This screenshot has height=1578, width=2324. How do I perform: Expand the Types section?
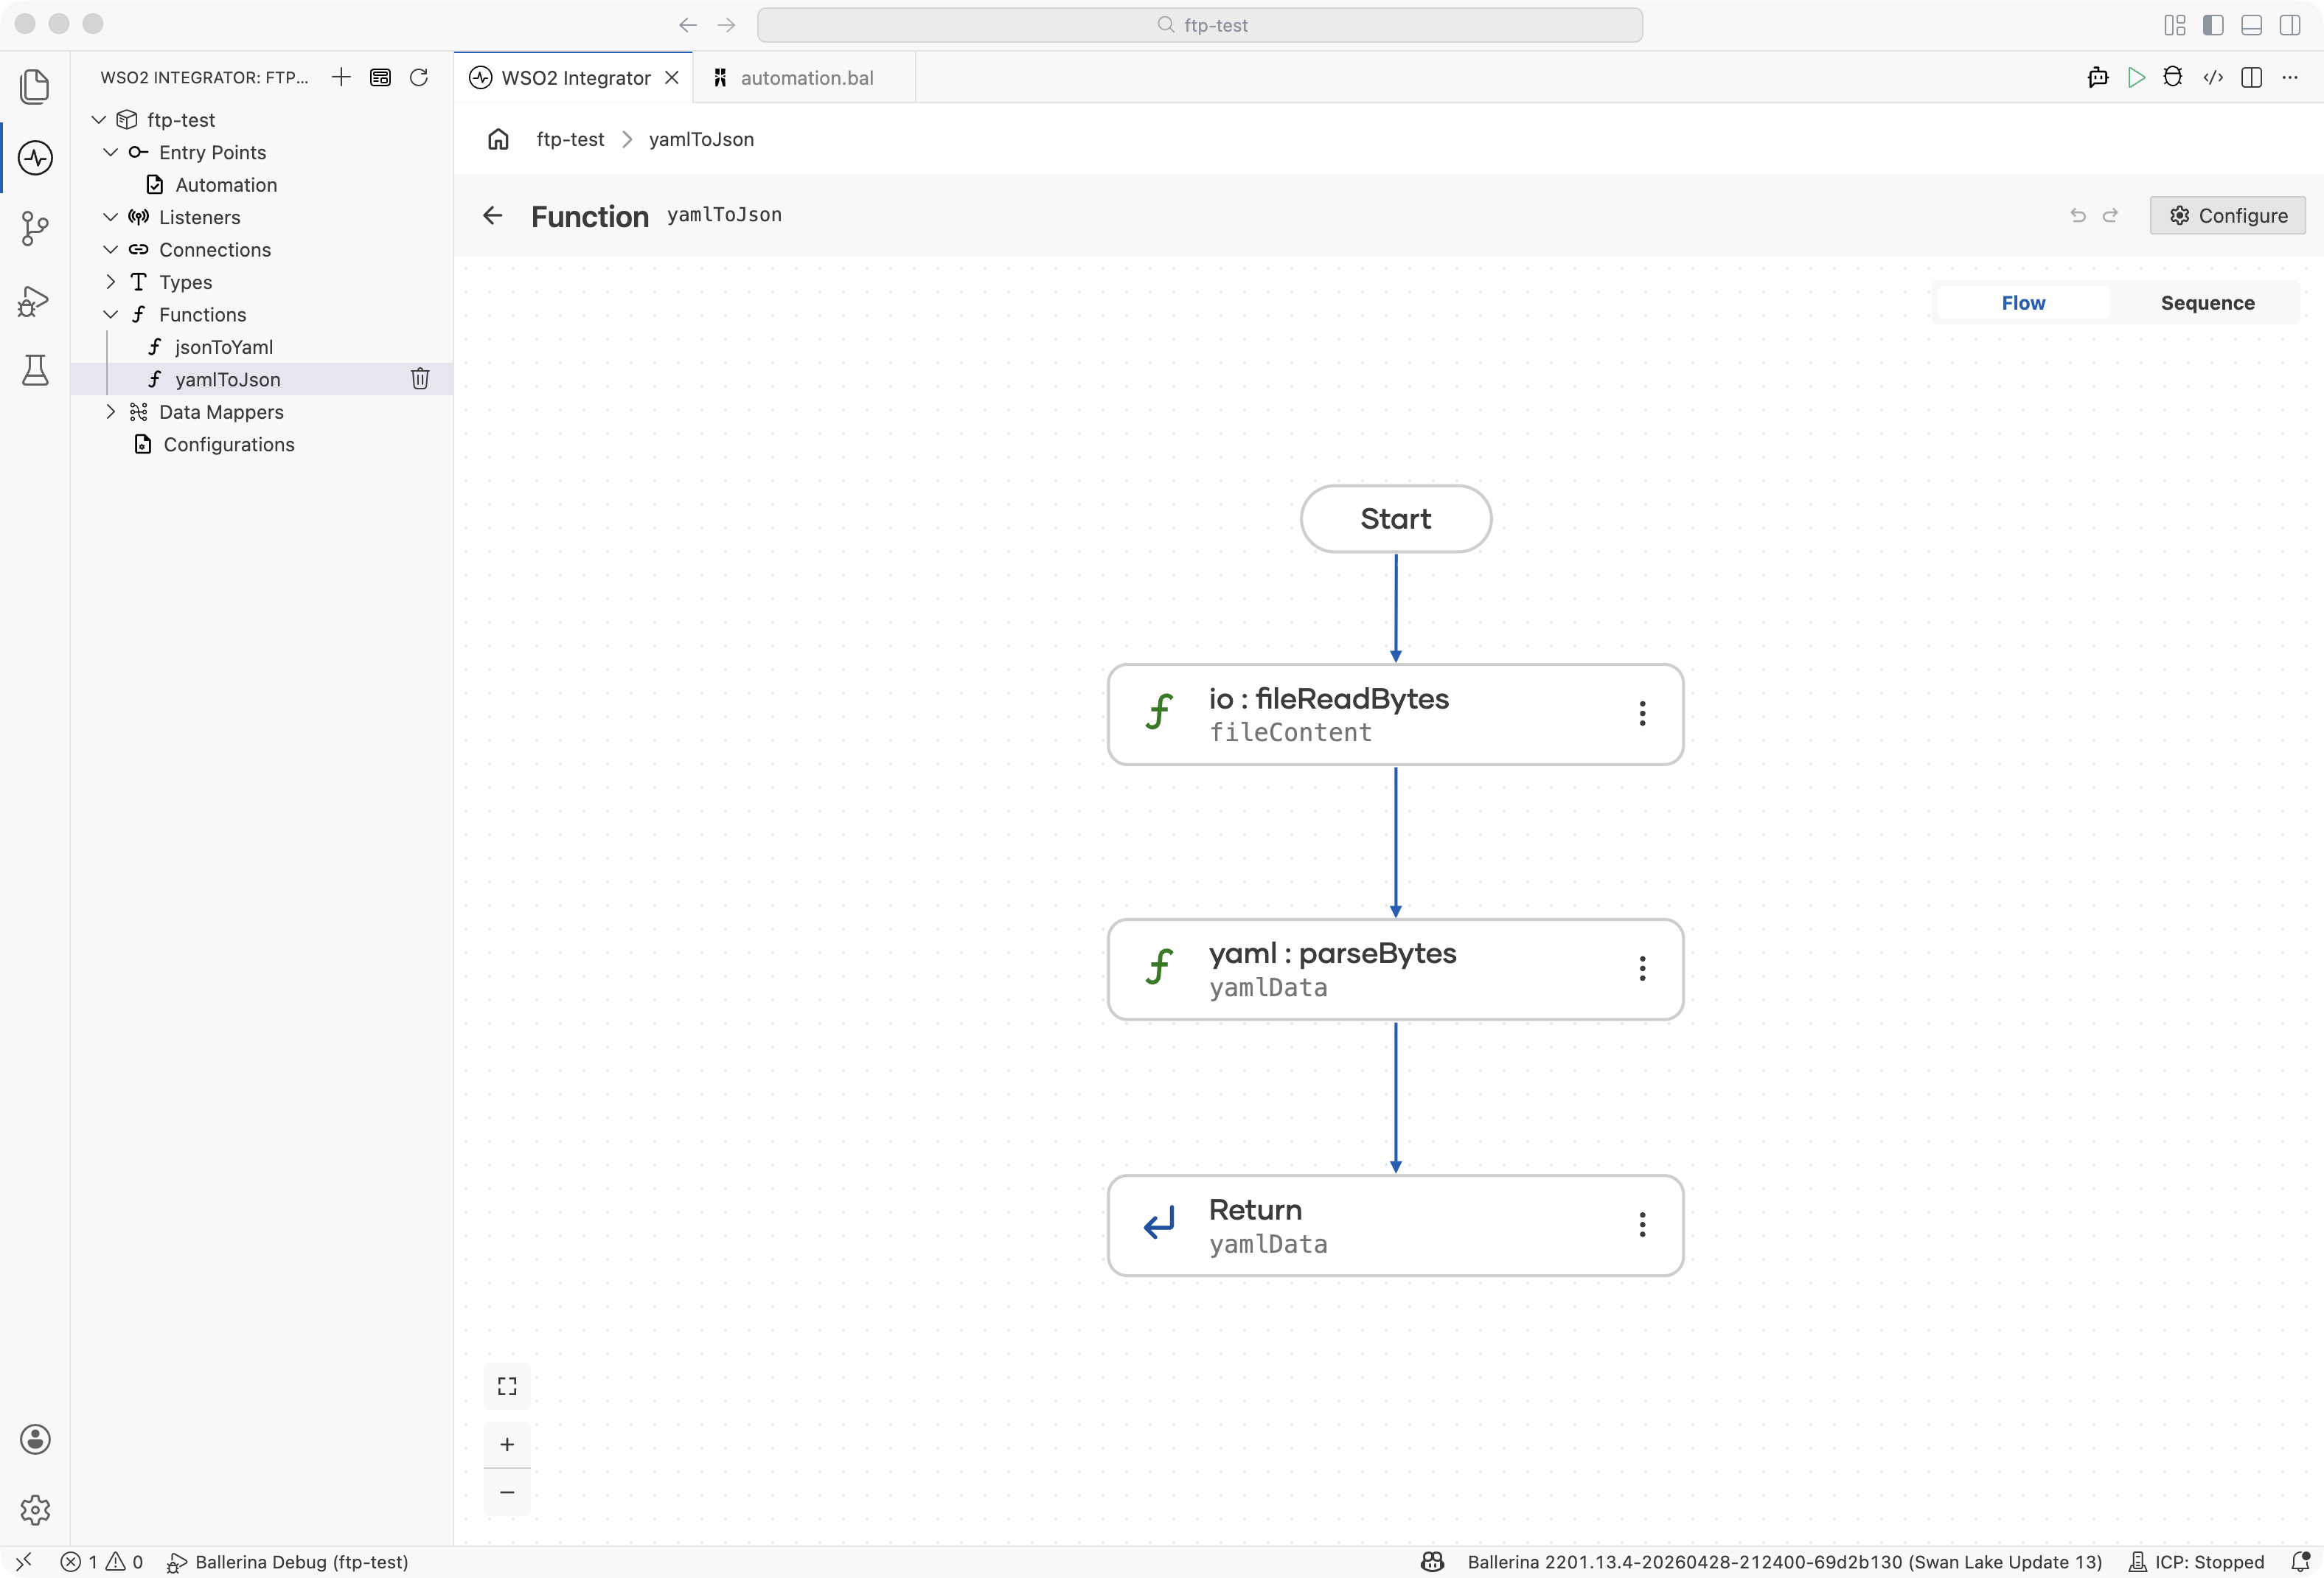(111, 282)
